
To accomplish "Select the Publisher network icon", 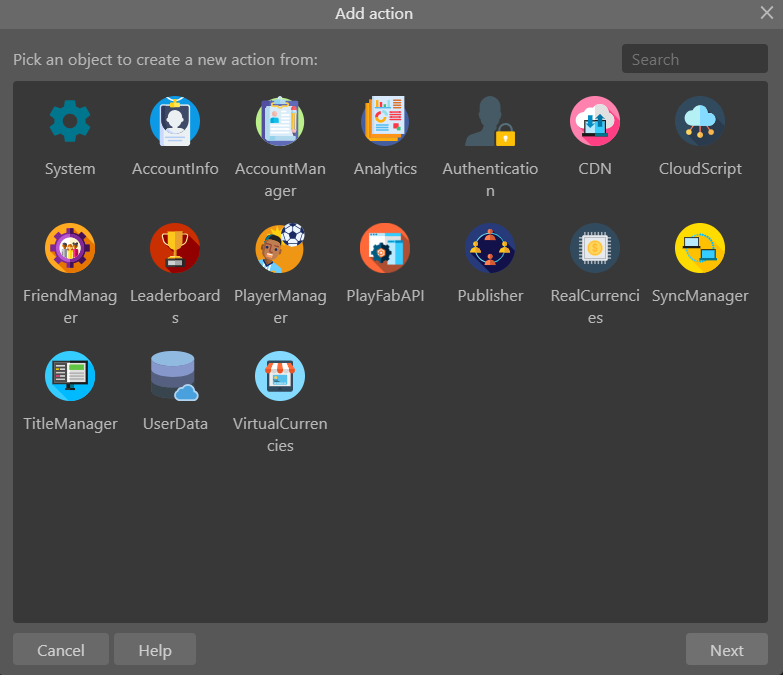I will [490, 248].
